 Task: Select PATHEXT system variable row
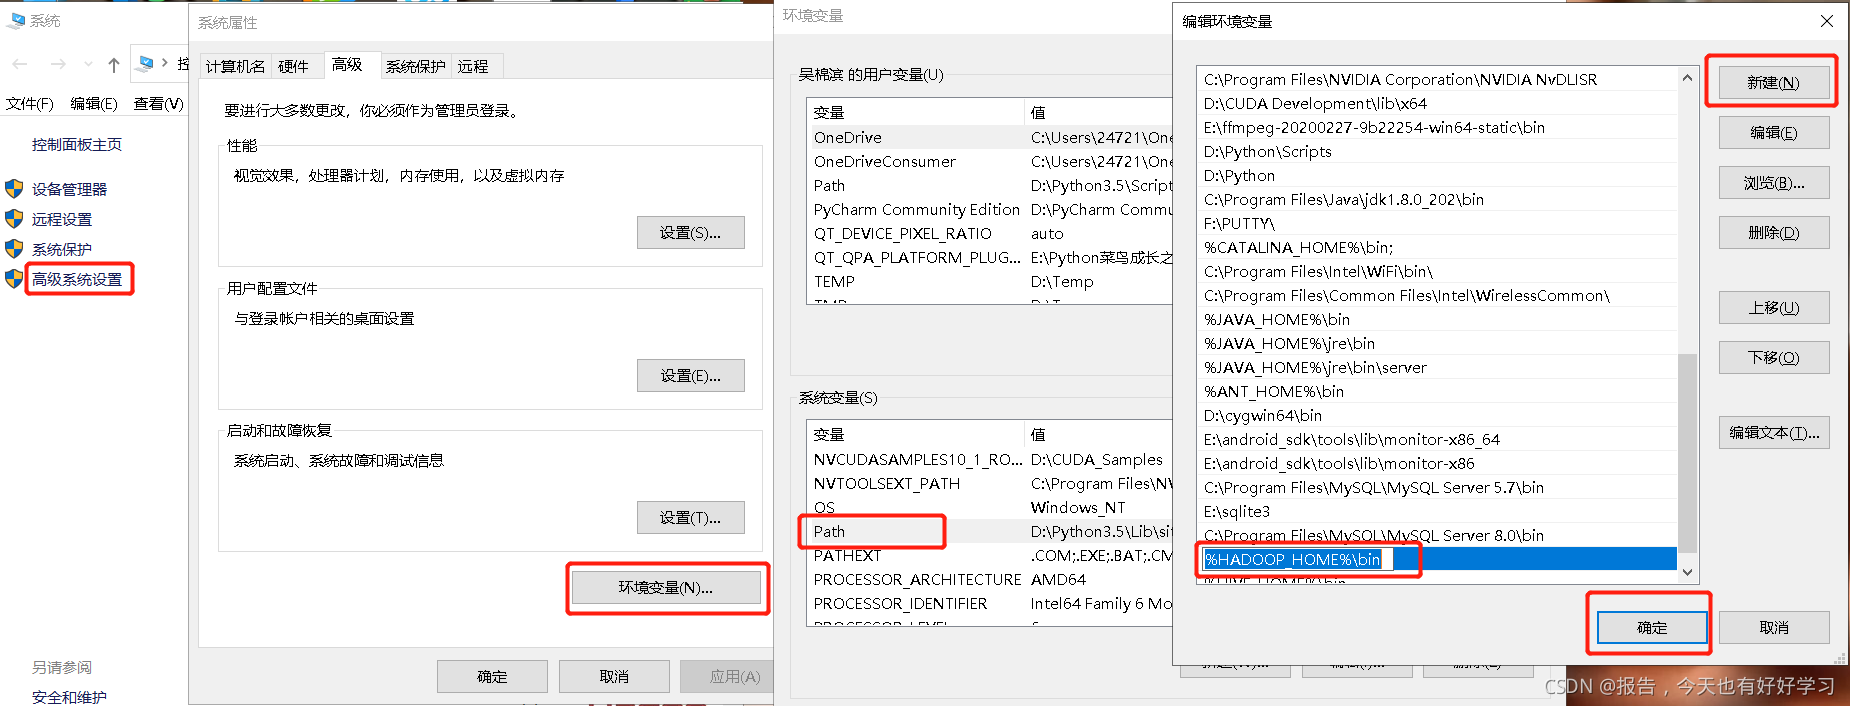[x=989, y=555]
